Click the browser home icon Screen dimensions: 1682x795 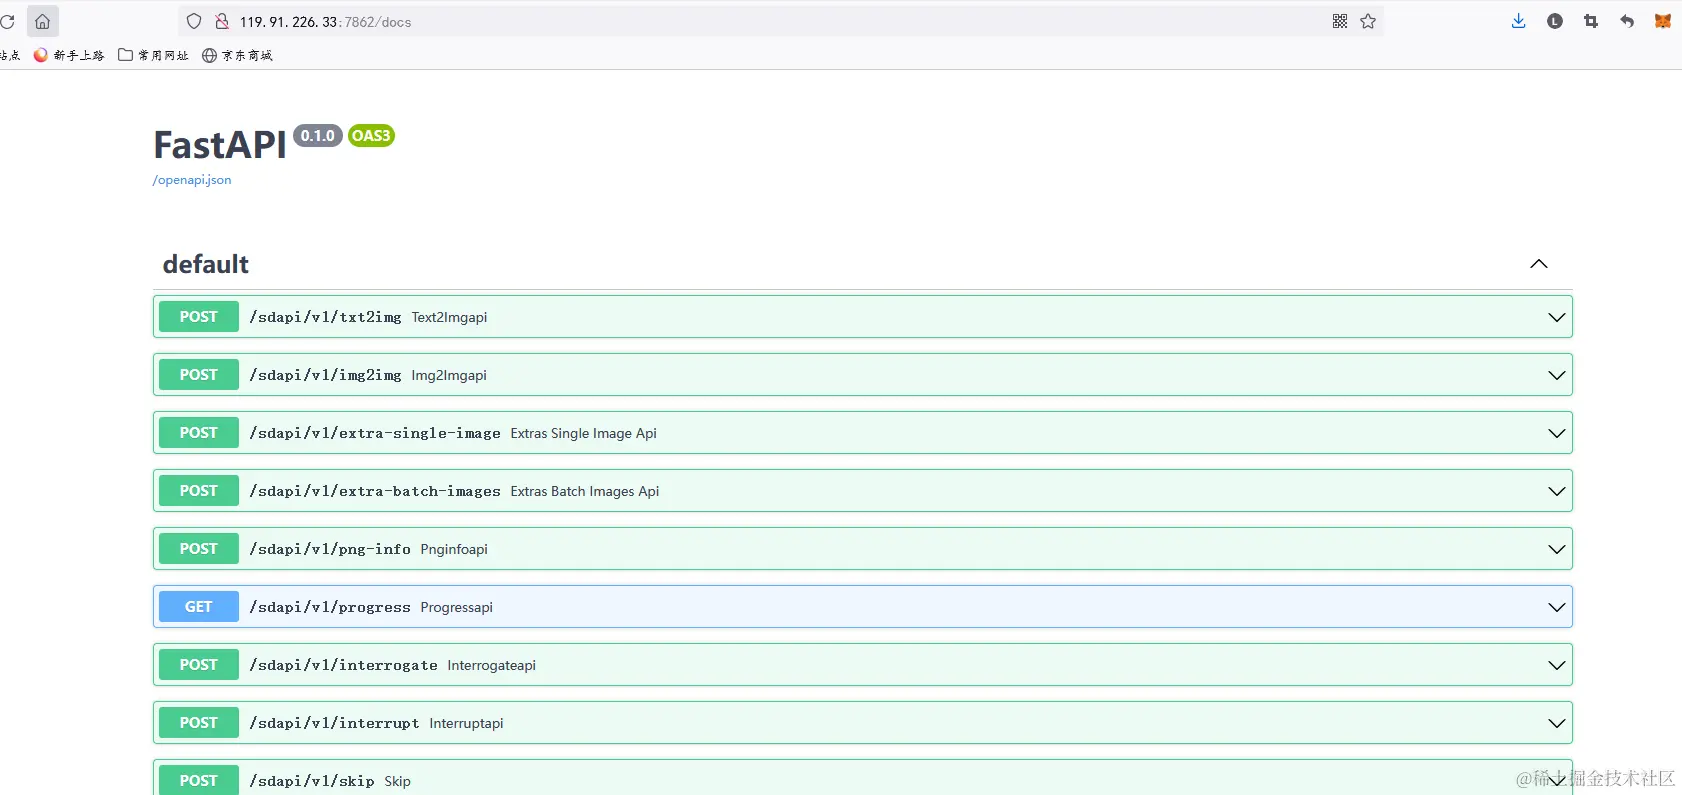[x=42, y=21]
